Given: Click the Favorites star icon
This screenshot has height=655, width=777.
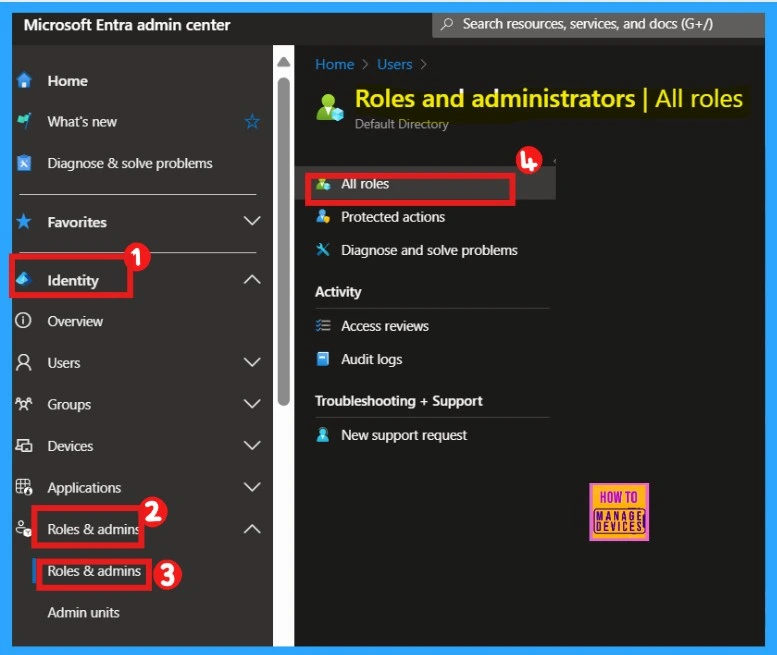Looking at the screenshot, I should coord(24,221).
